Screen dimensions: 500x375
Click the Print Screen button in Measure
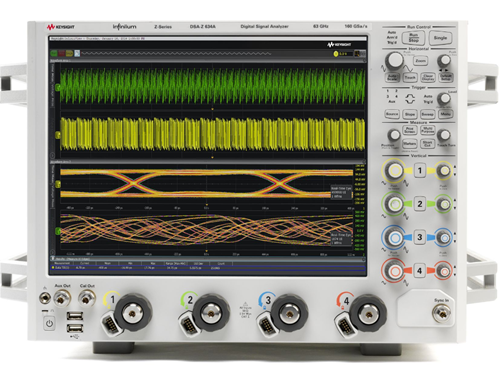[410, 130]
